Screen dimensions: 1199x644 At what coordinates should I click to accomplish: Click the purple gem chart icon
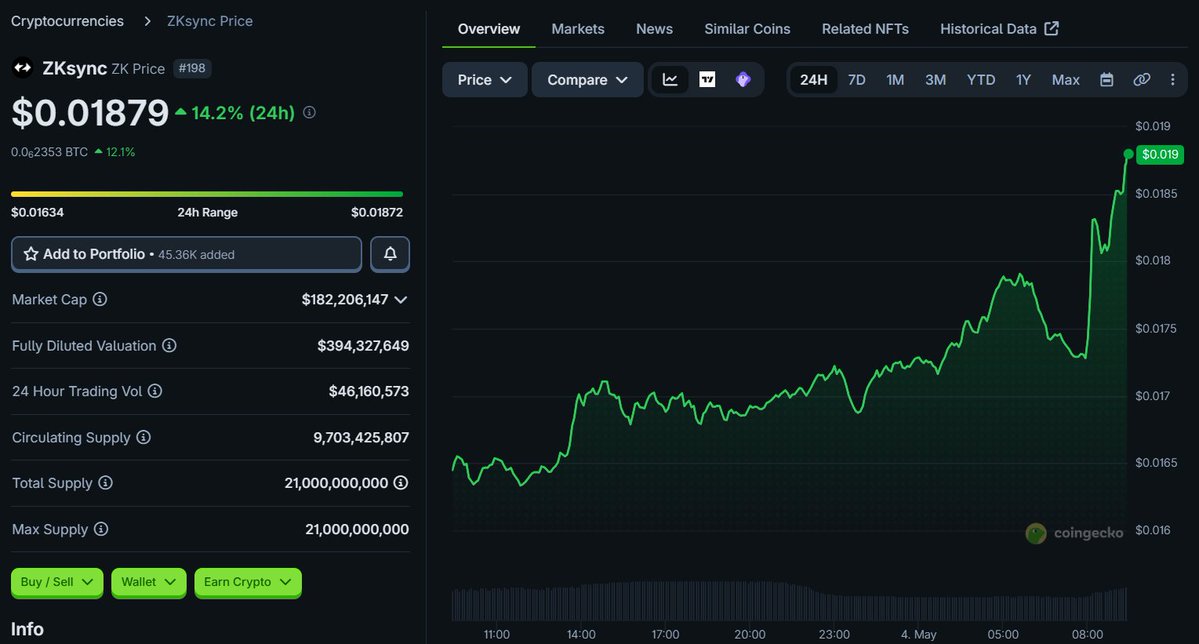click(743, 80)
